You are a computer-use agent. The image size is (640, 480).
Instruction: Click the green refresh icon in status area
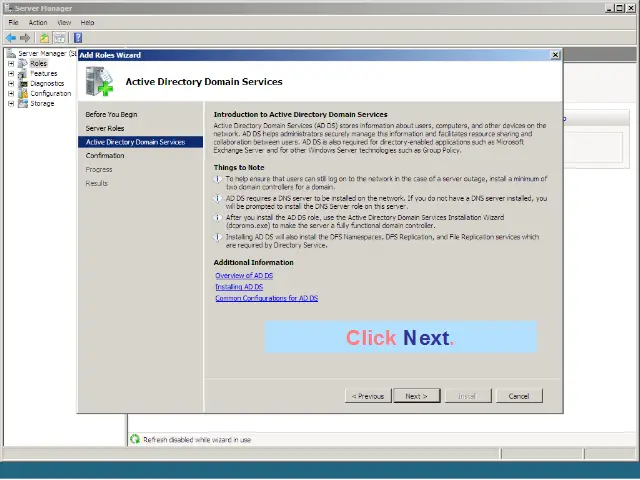(135, 439)
